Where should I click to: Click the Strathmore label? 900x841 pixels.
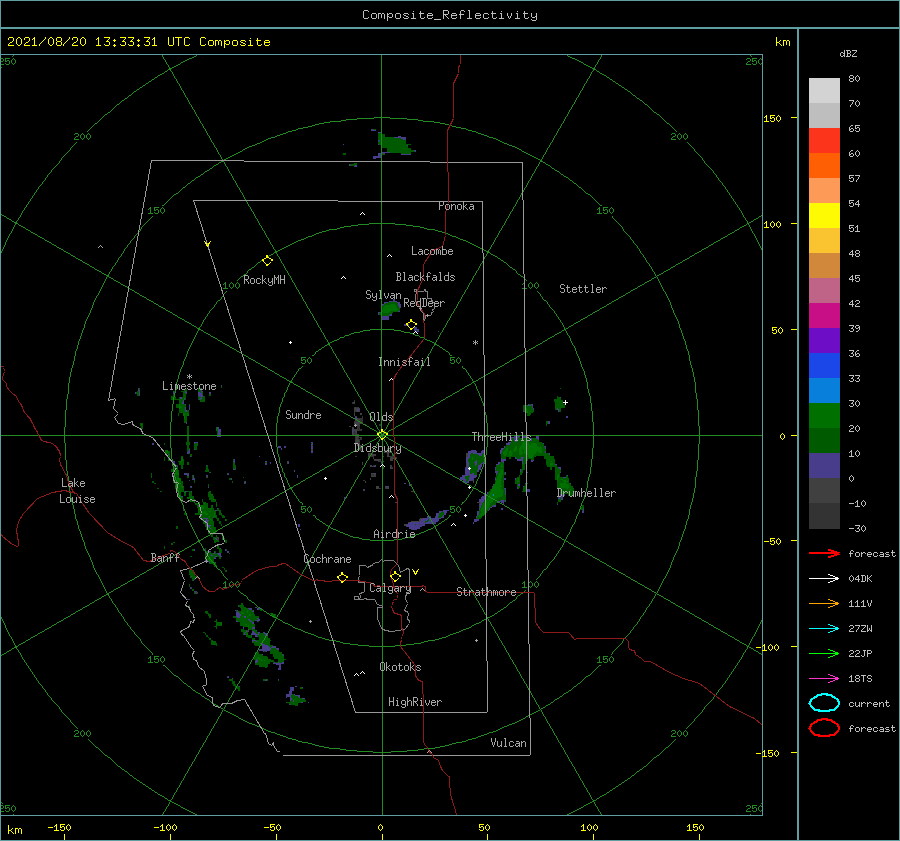486,592
